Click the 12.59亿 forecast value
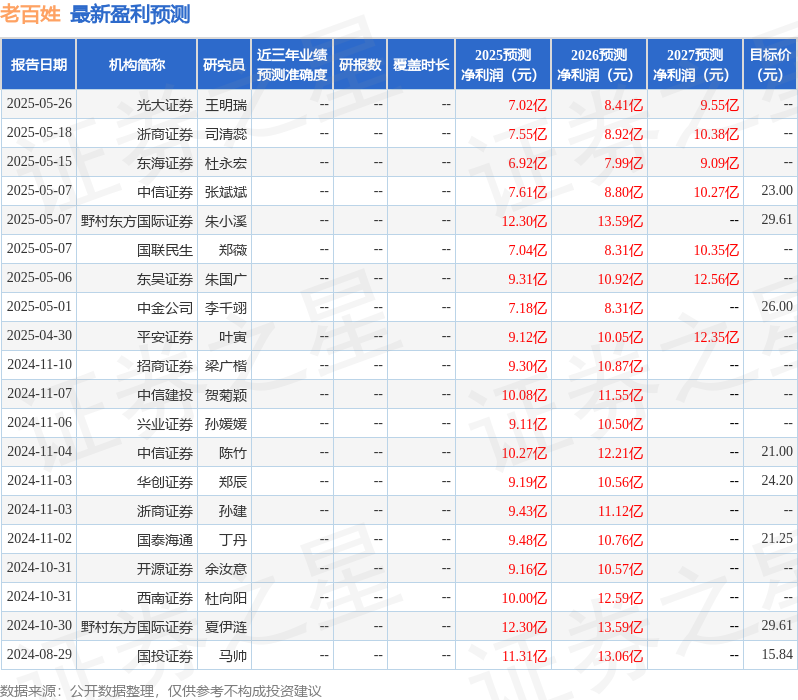Image resolution: width=798 pixels, height=700 pixels. point(620,599)
